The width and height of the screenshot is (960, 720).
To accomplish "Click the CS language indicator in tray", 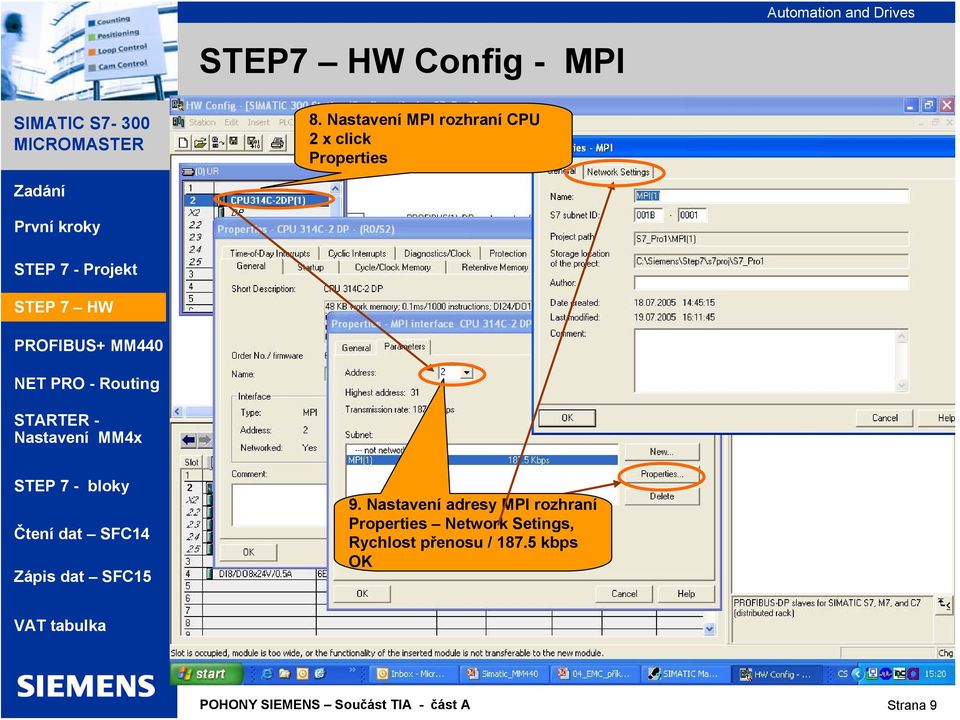I will click(x=842, y=674).
